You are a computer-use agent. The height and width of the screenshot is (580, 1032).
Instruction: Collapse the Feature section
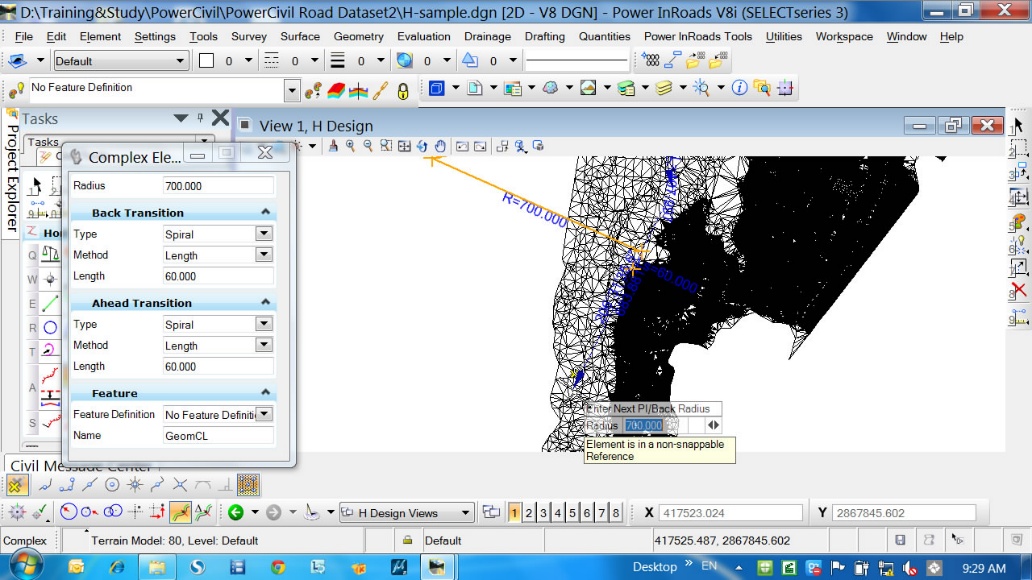(x=266, y=393)
